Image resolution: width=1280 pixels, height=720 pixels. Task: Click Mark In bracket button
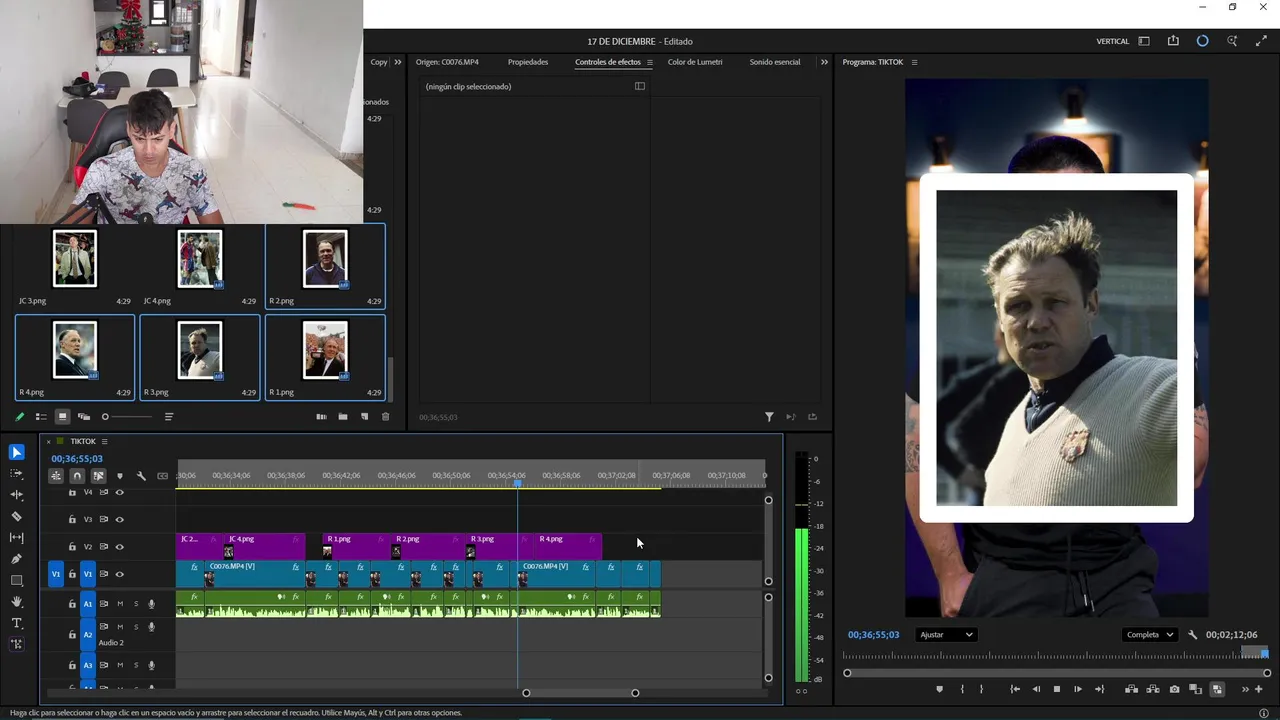coord(962,689)
